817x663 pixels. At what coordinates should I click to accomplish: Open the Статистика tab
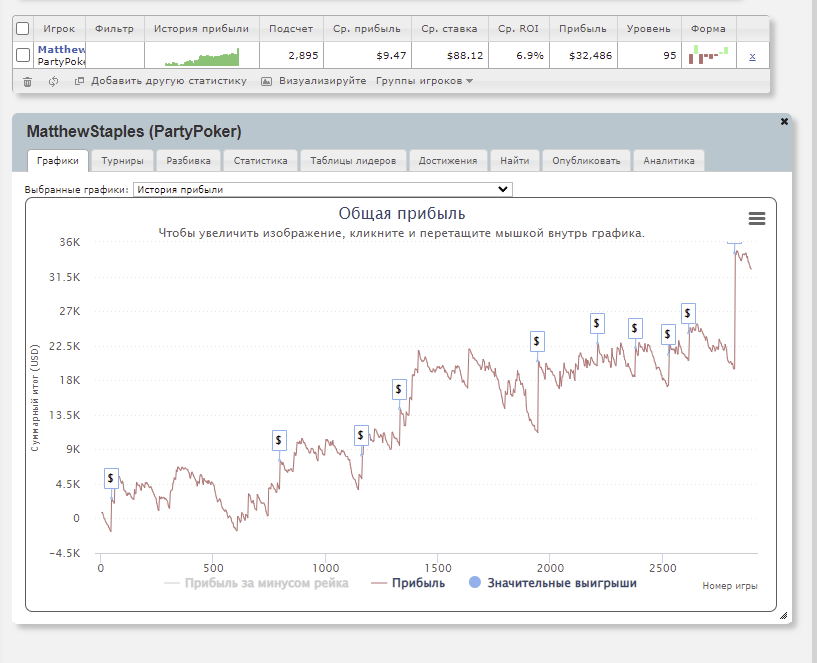(260, 160)
